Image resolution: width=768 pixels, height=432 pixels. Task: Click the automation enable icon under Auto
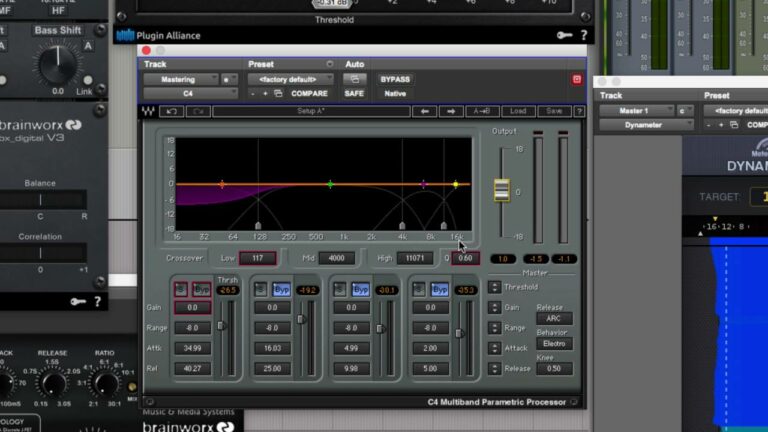[355, 79]
